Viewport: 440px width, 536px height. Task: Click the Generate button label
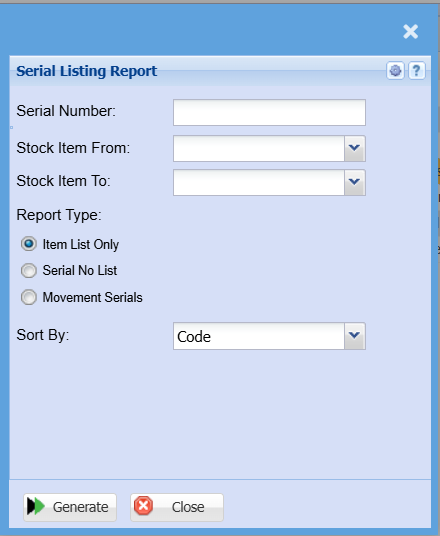(81, 507)
